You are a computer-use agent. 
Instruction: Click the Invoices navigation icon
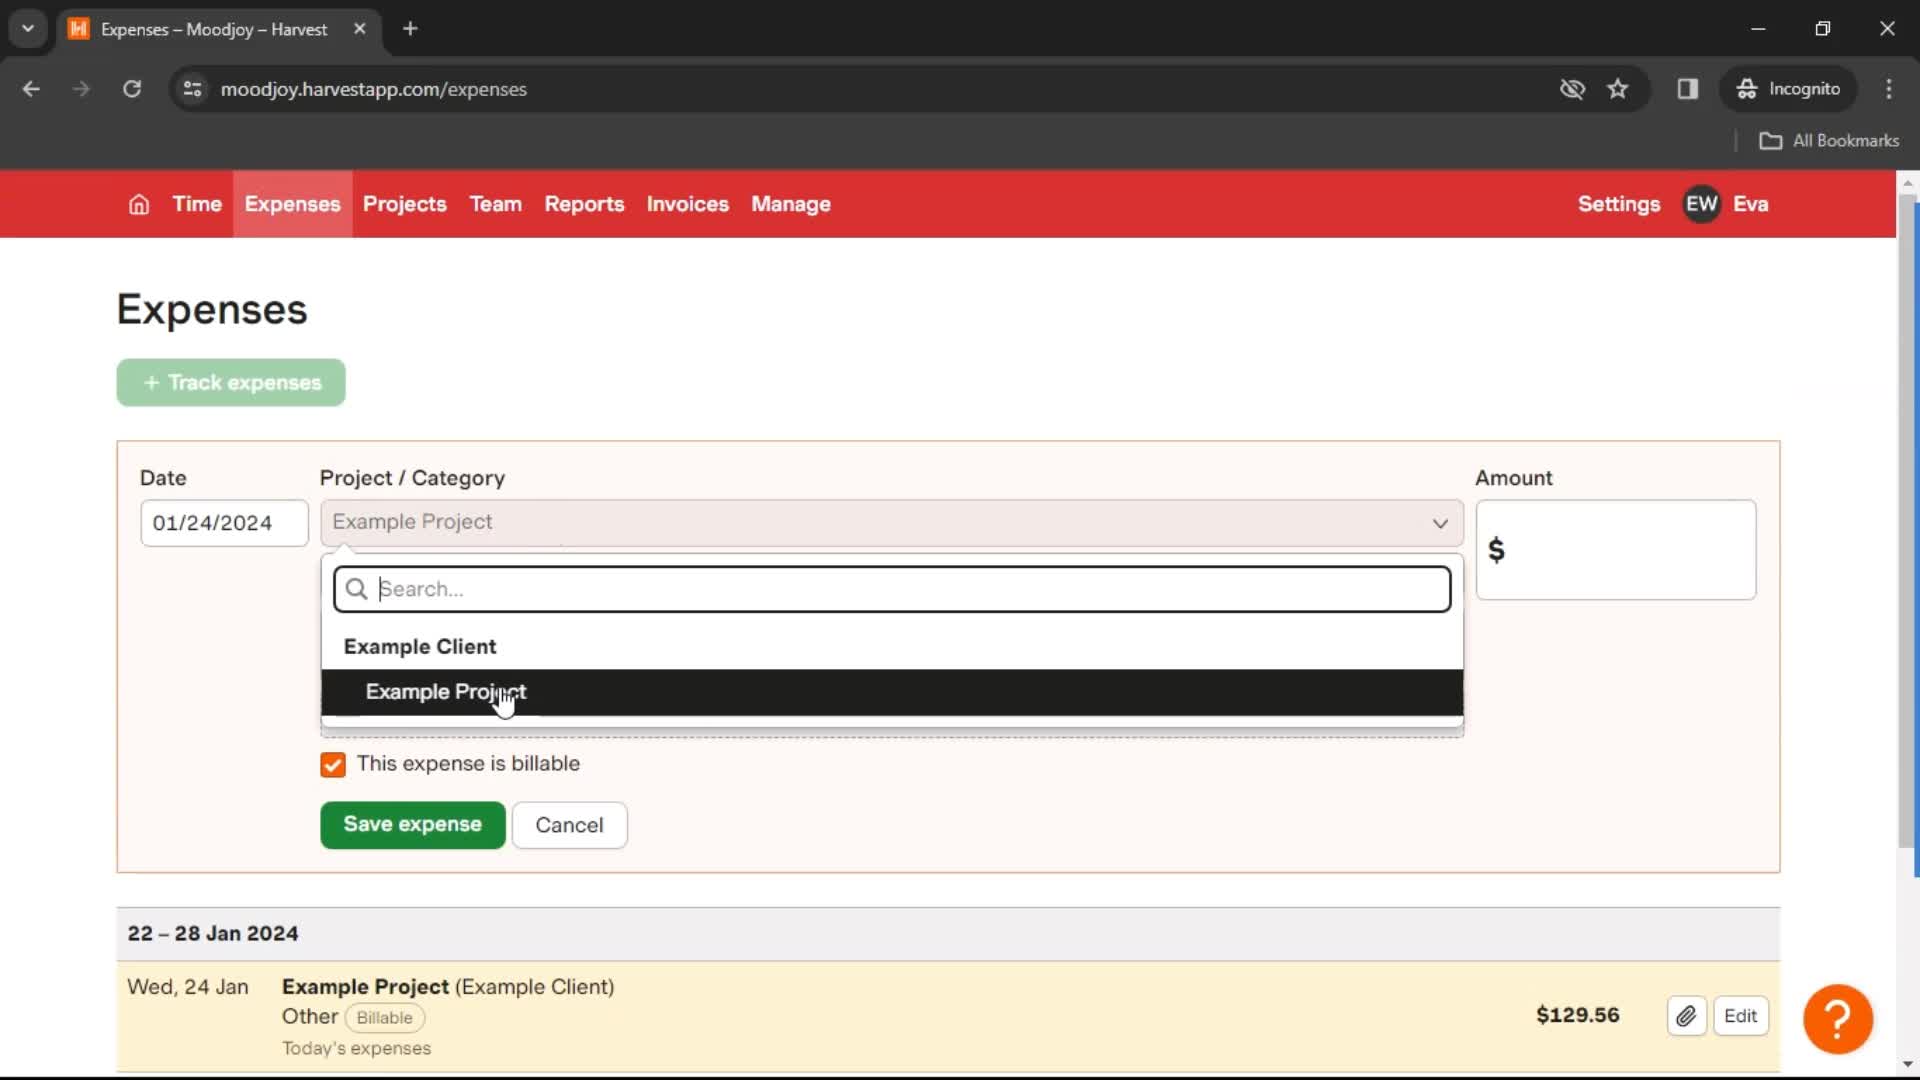click(x=687, y=203)
